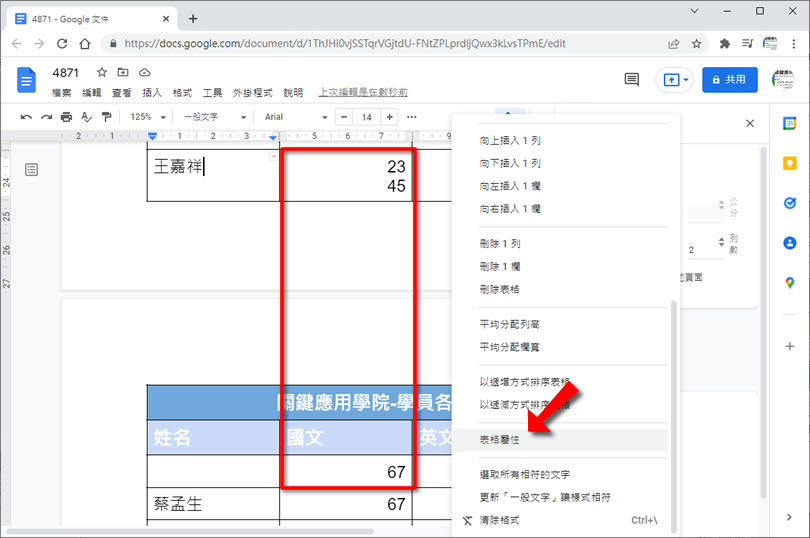Open the 說明 menu
This screenshot has width=810, height=538.
pos(293,93)
